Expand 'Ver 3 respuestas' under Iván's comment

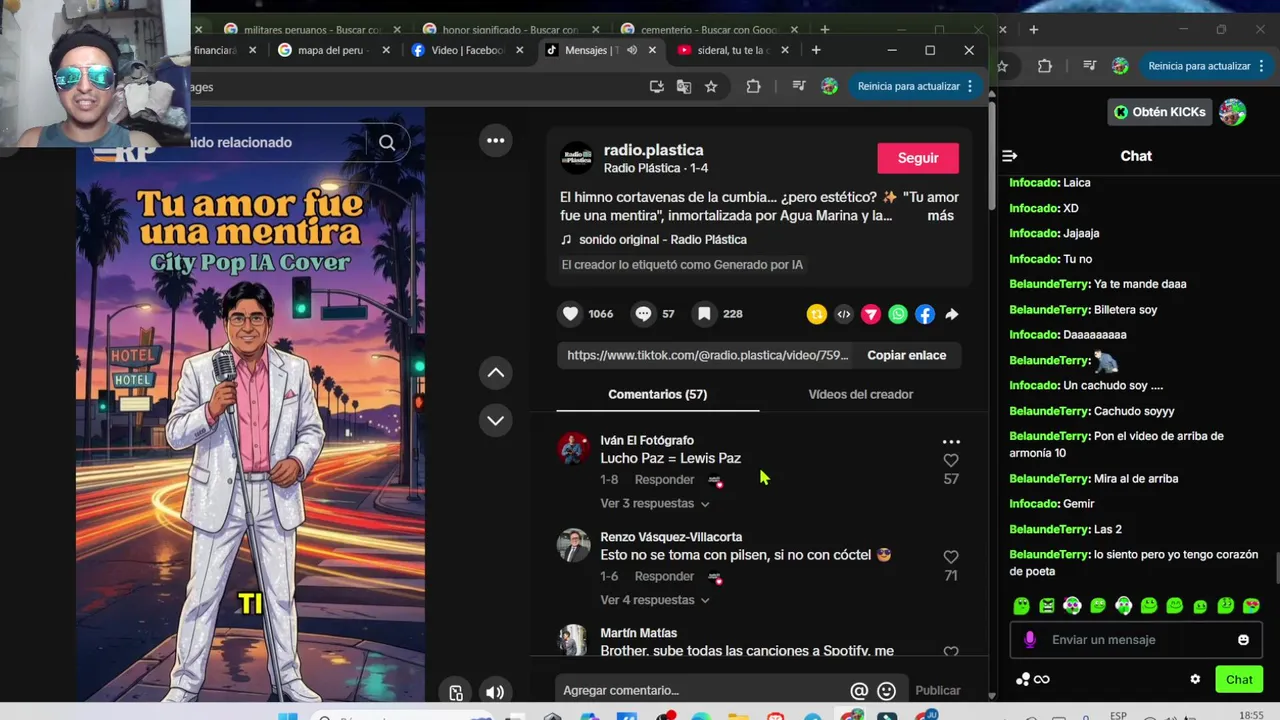click(654, 503)
